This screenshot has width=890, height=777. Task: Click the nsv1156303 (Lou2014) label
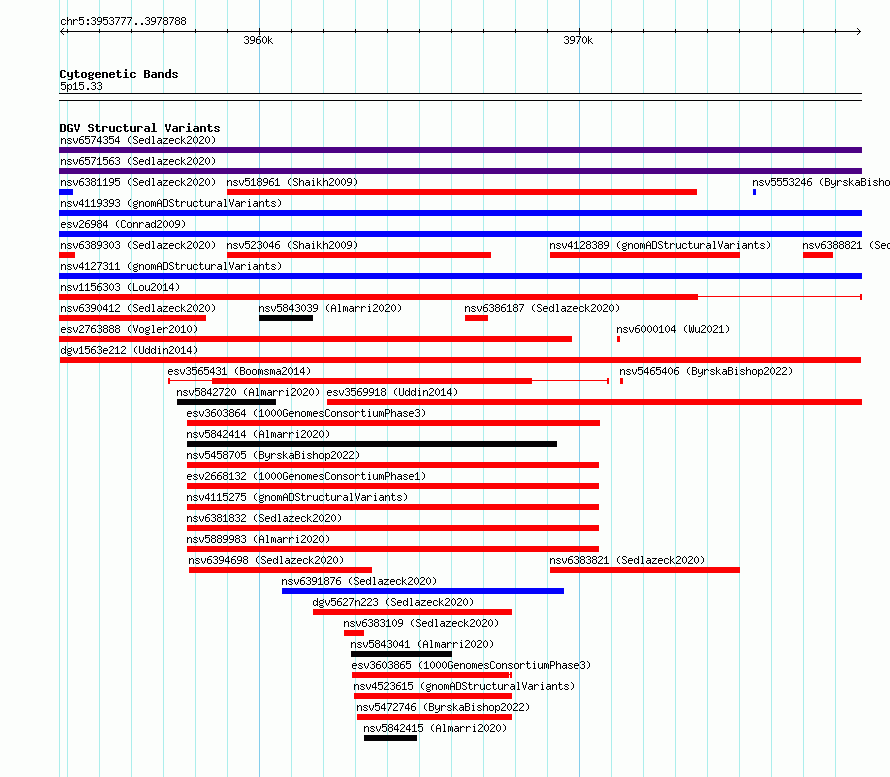tap(120, 287)
